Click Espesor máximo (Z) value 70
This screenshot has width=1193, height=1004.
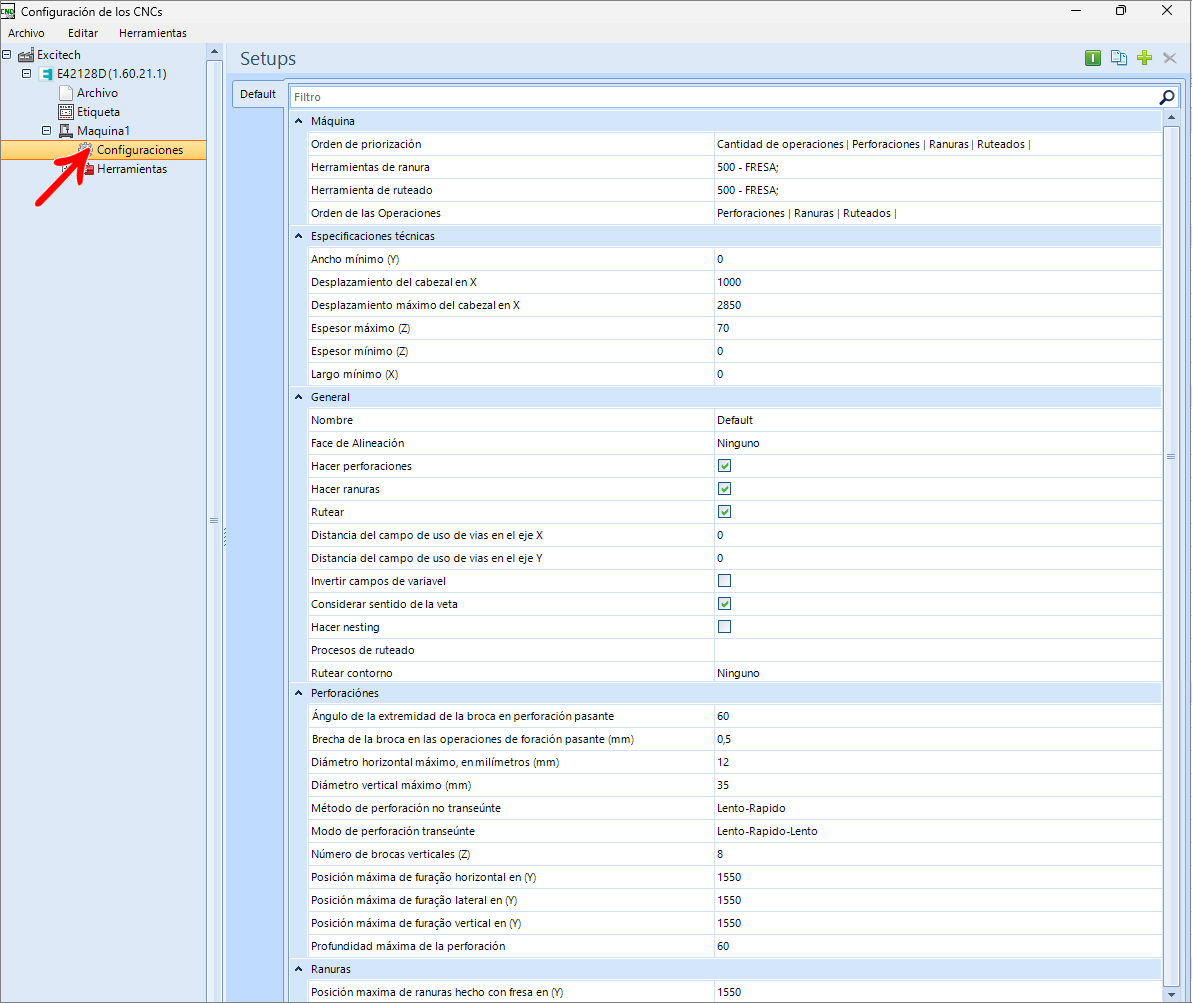click(x=937, y=328)
